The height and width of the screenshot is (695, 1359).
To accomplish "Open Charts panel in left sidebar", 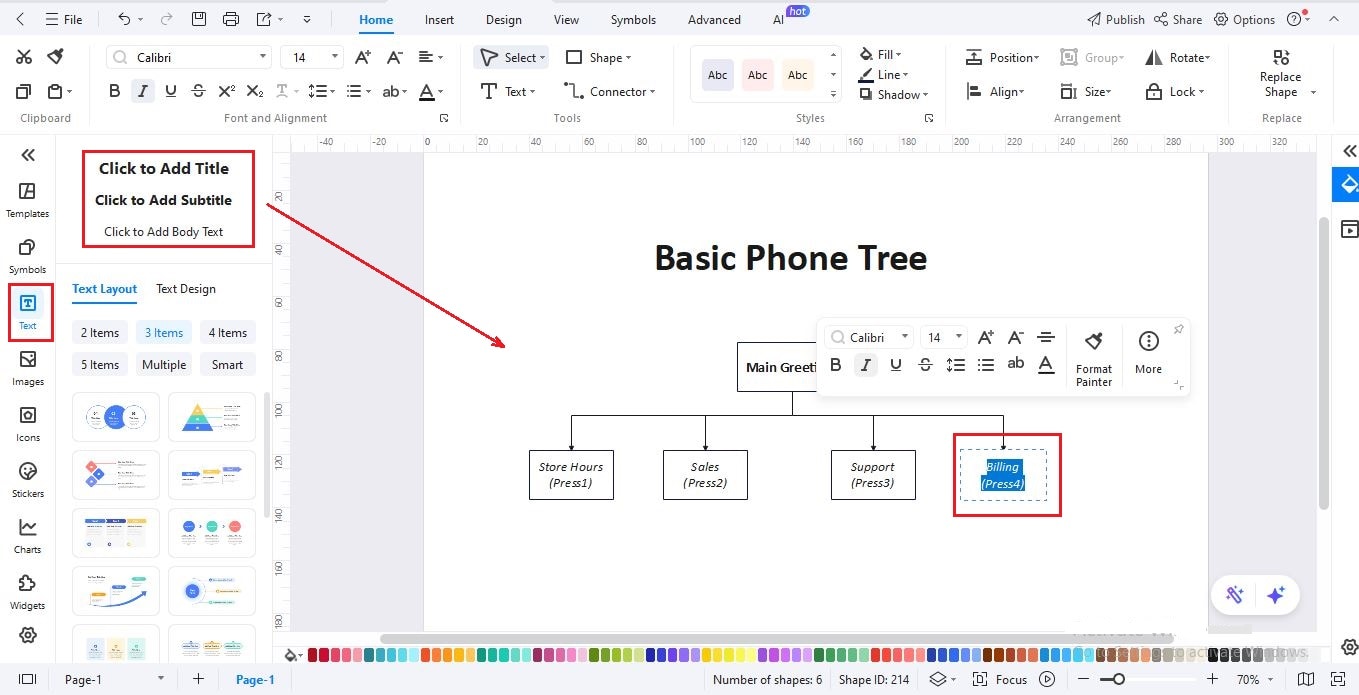I will [27, 536].
